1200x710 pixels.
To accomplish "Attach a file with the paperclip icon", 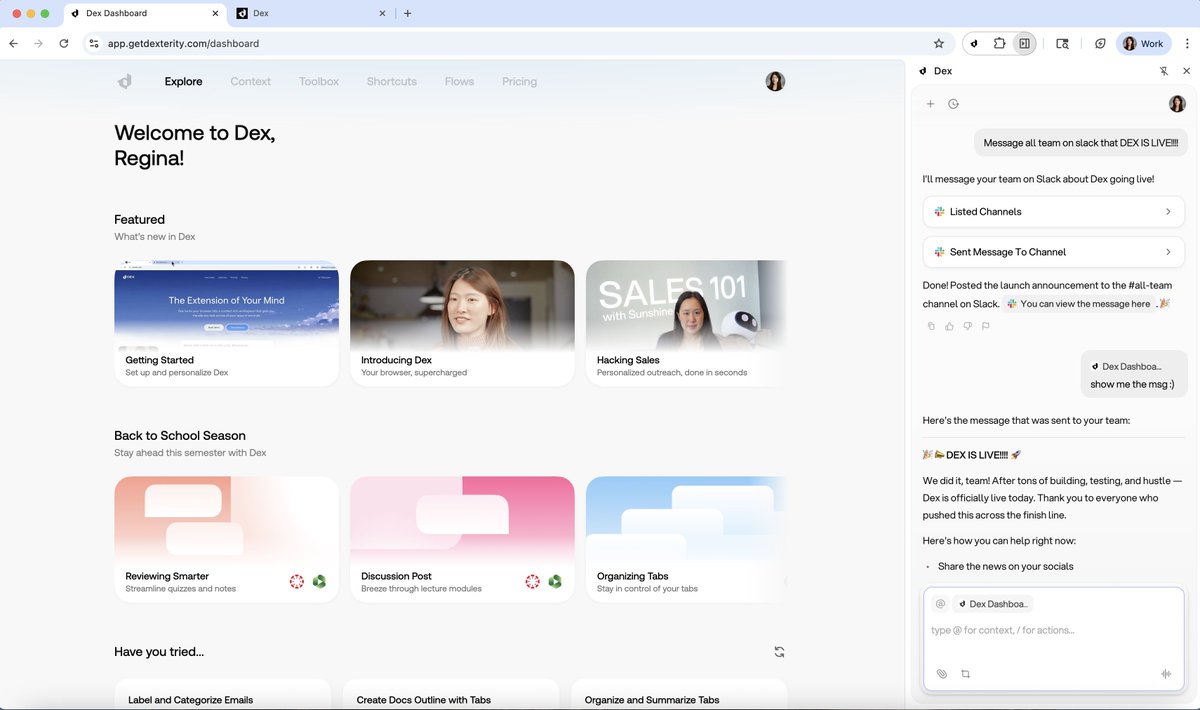I will tap(941, 674).
